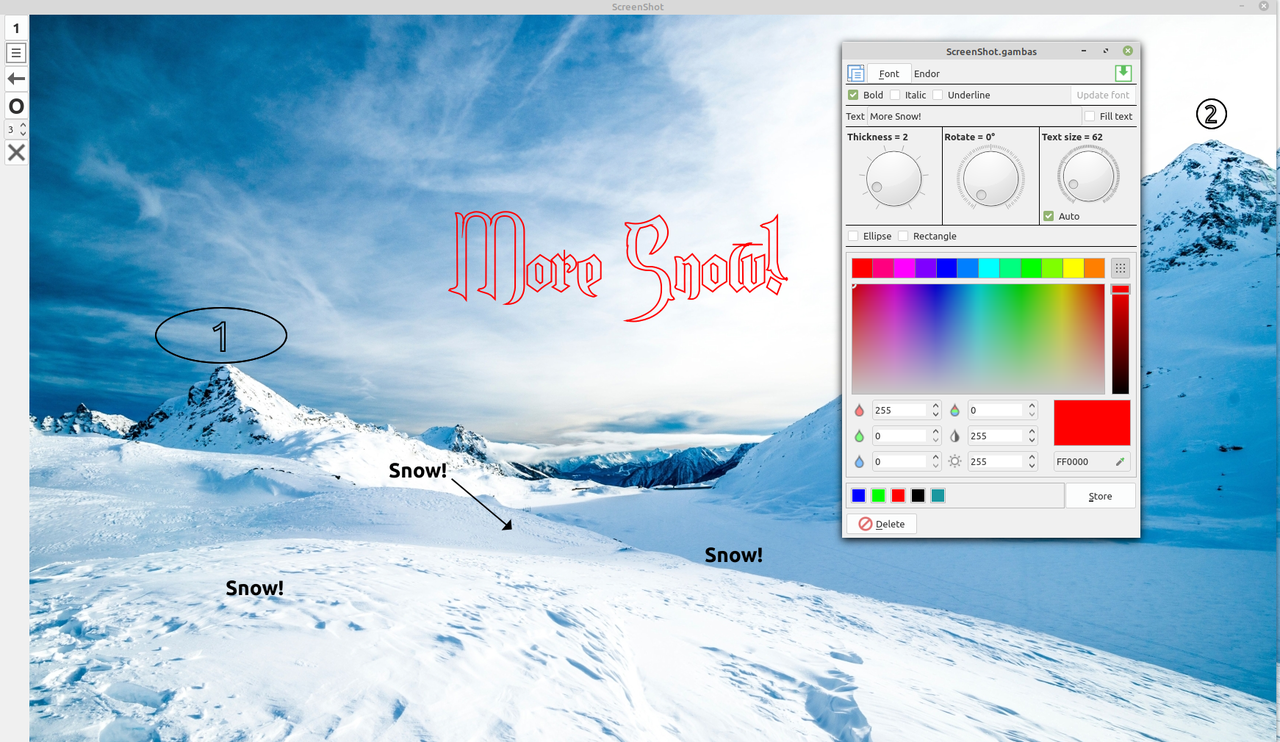Viewport: 1280px width, 742px height.
Task: Choose the stored green swatch beside Store
Action: point(878,495)
